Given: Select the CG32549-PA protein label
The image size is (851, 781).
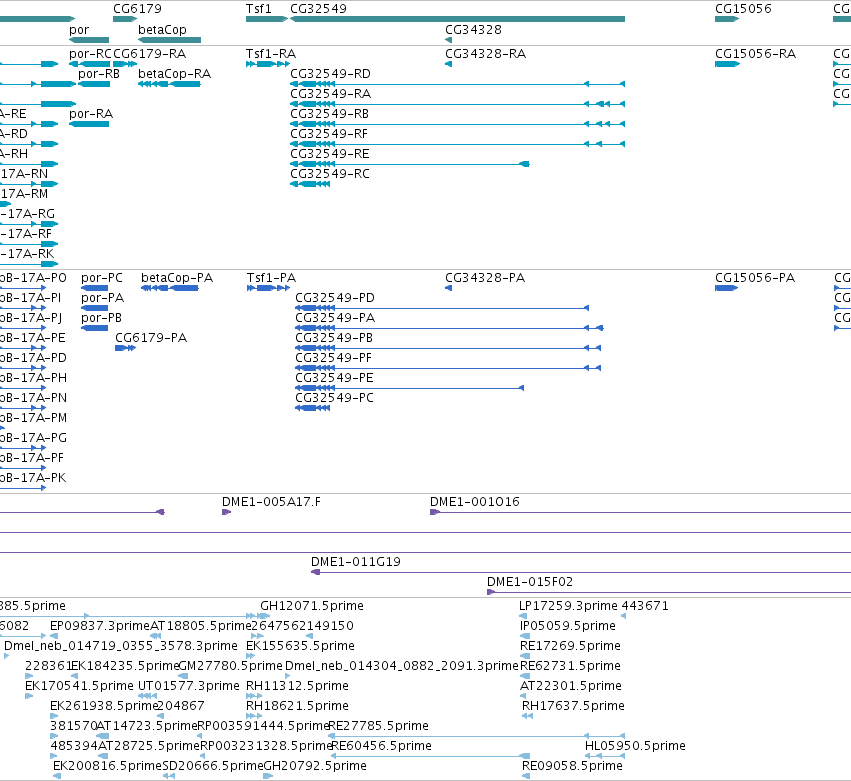Looking at the screenshot, I should (334, 318).
